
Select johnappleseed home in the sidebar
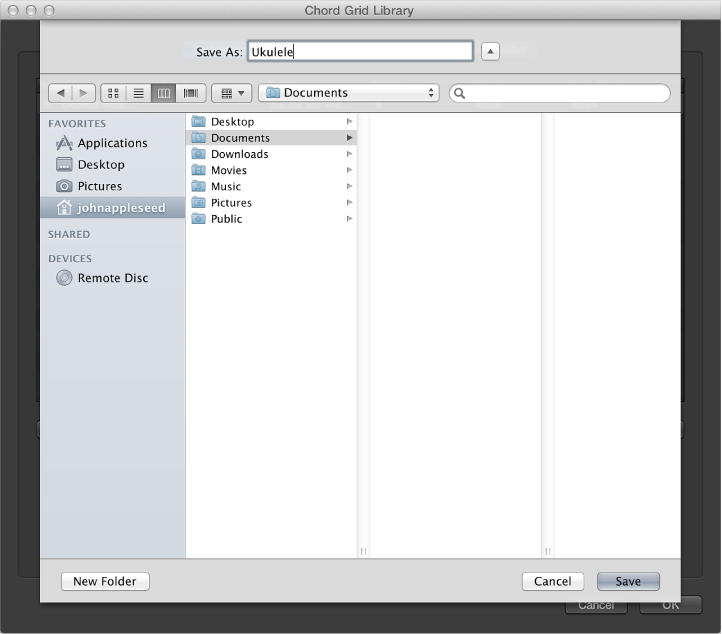coord(112,208)
